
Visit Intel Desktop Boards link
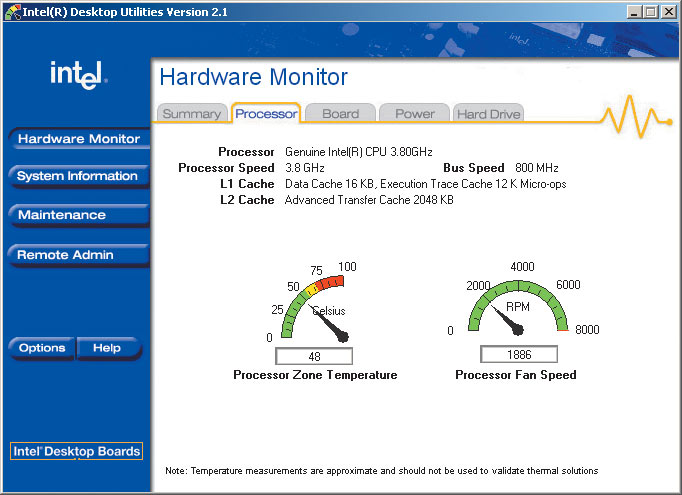click(77, 451)
